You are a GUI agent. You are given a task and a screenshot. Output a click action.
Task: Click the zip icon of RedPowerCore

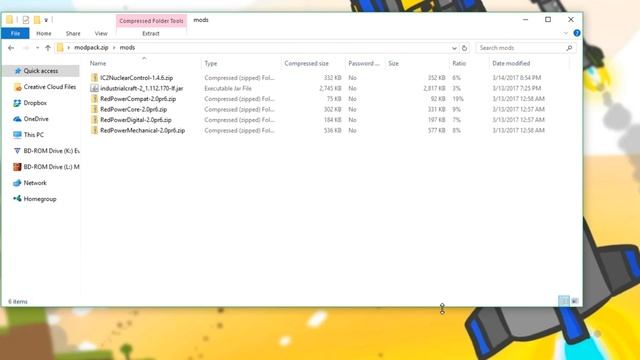[x=94, y=109]
